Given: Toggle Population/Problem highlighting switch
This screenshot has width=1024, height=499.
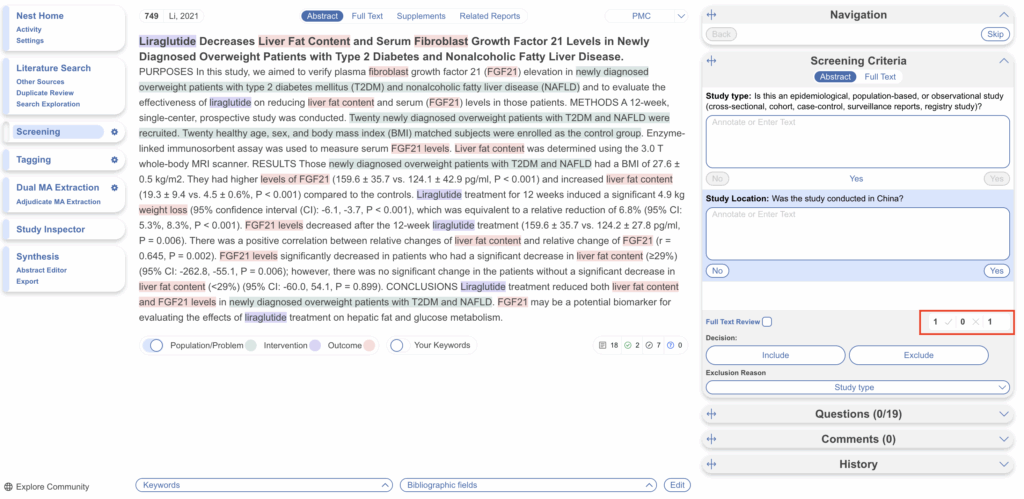Looking at the screenshot, I should (x=153, y=345).
